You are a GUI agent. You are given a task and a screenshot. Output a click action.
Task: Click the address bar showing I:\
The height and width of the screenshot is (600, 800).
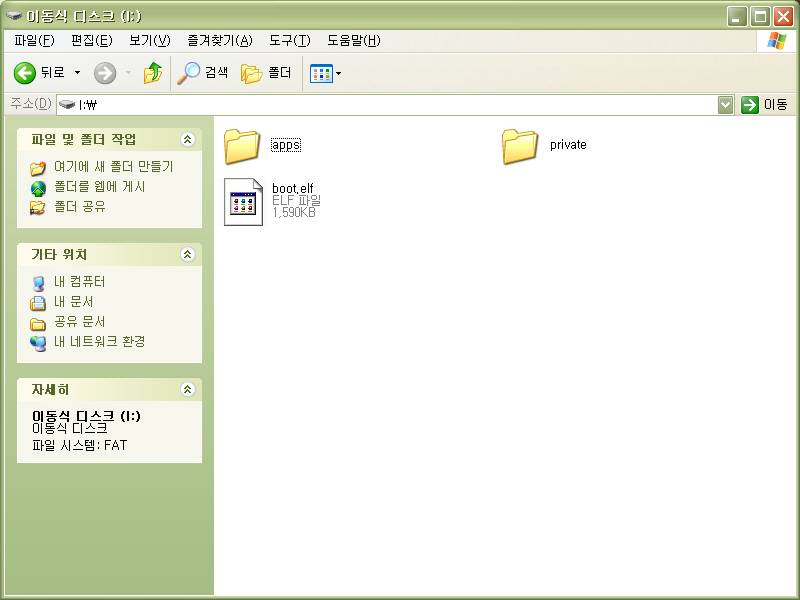(387, 105)
